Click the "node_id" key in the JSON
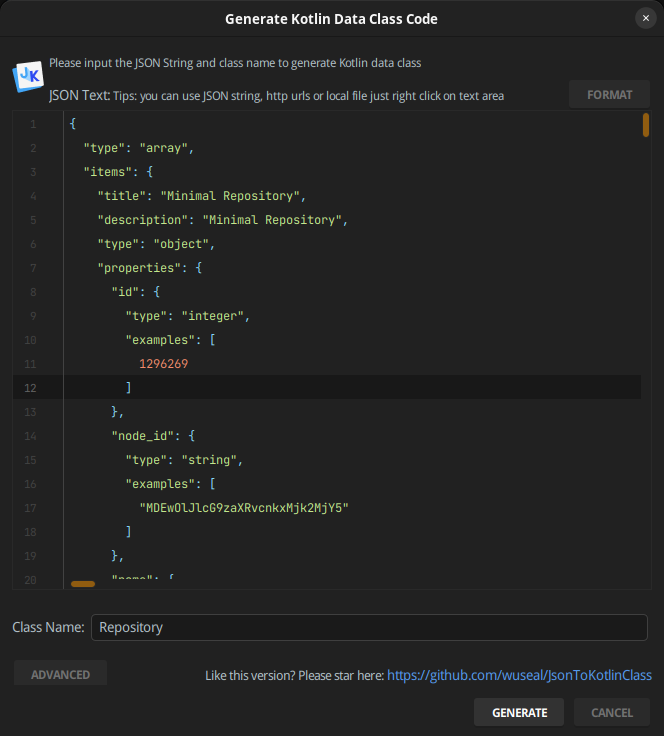This screenshot has width=664, height=736. (142, 436)
